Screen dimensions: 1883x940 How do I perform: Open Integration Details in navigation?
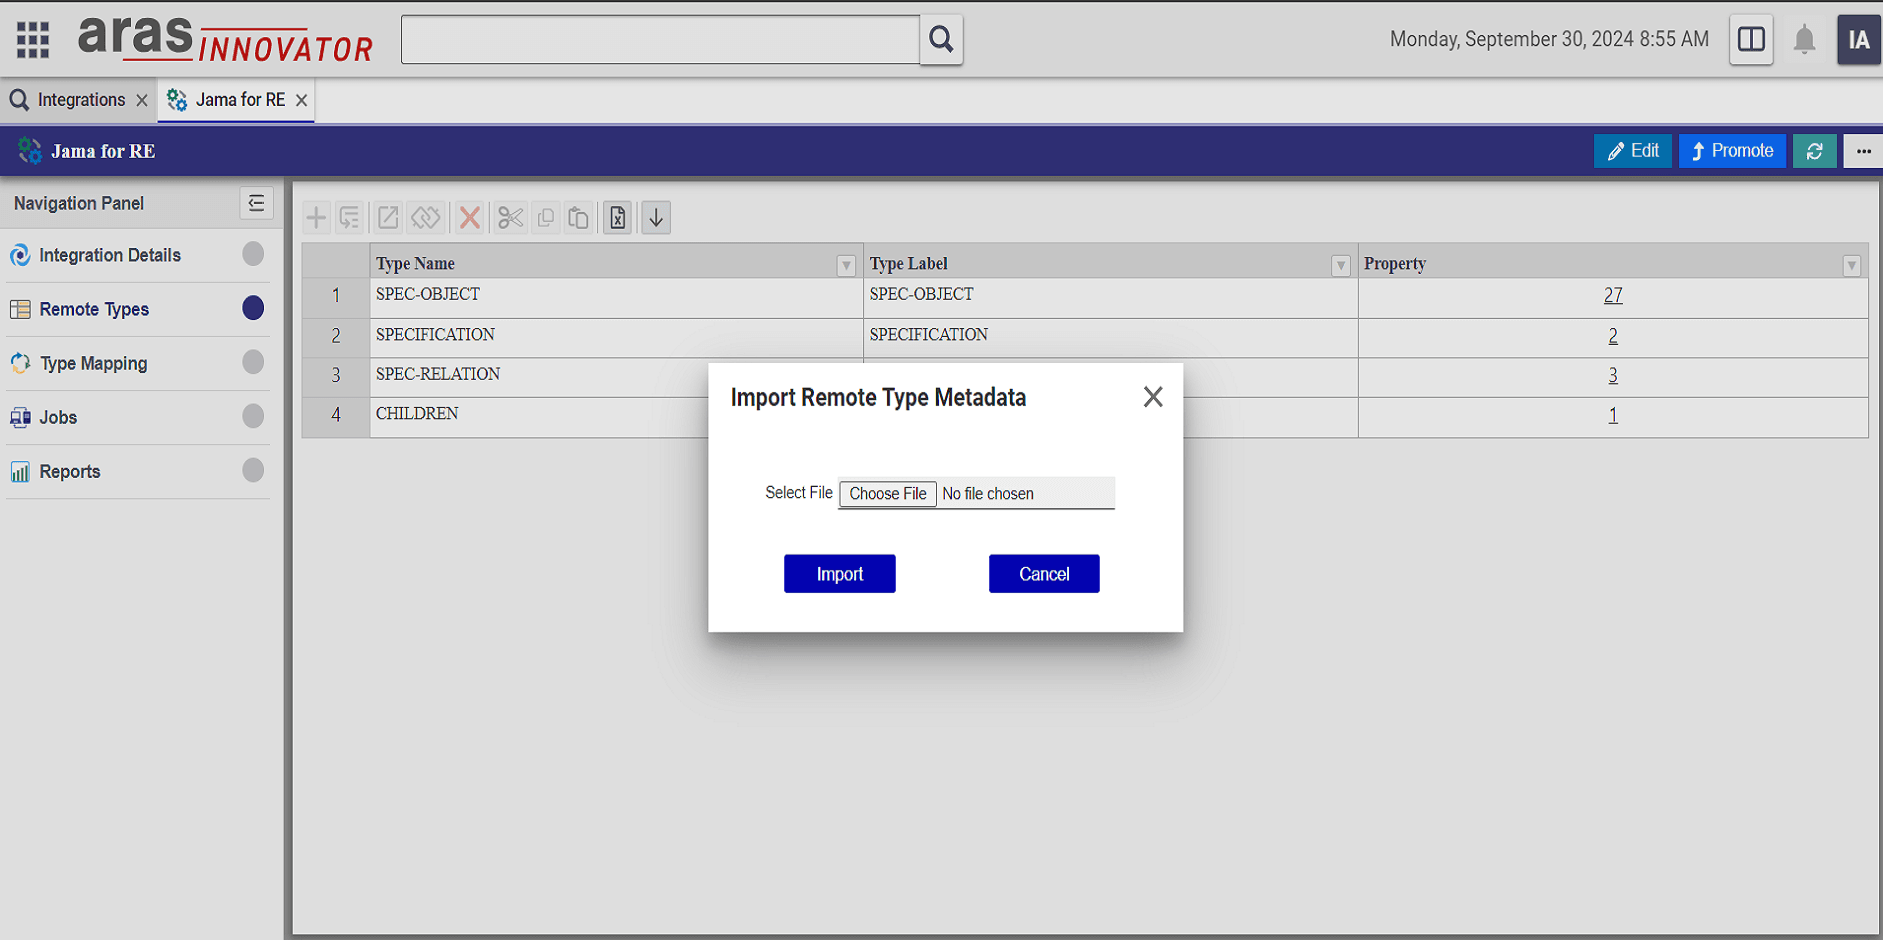point(110,255)
